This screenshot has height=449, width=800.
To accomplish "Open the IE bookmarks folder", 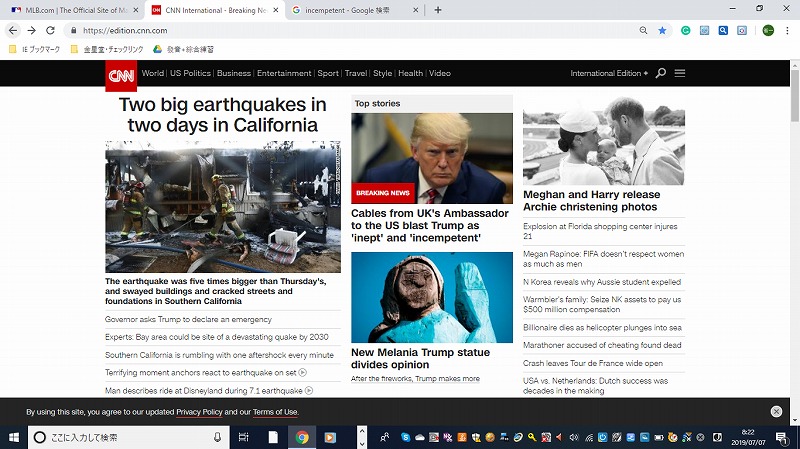I will pos(35,49).
